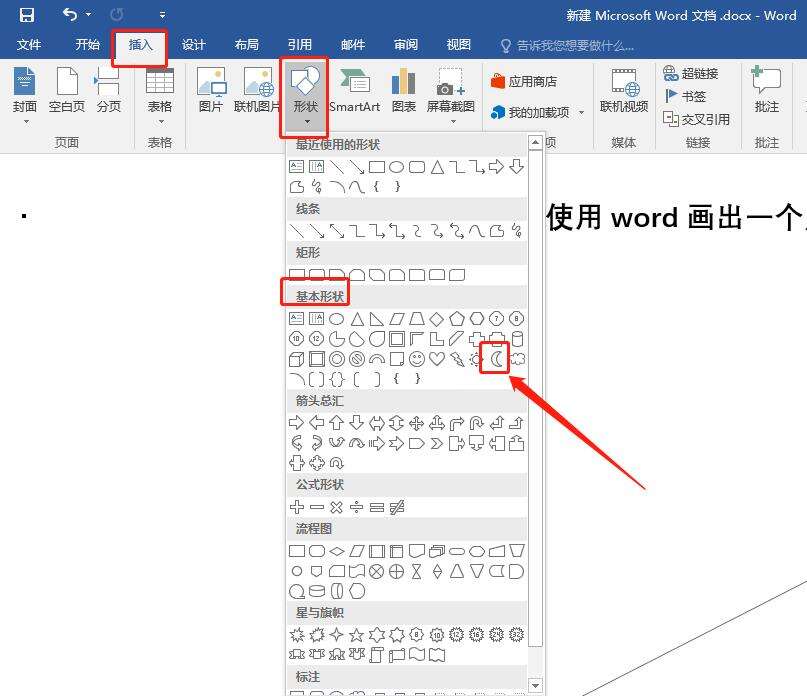Select the heart shape

pos(437,359)
